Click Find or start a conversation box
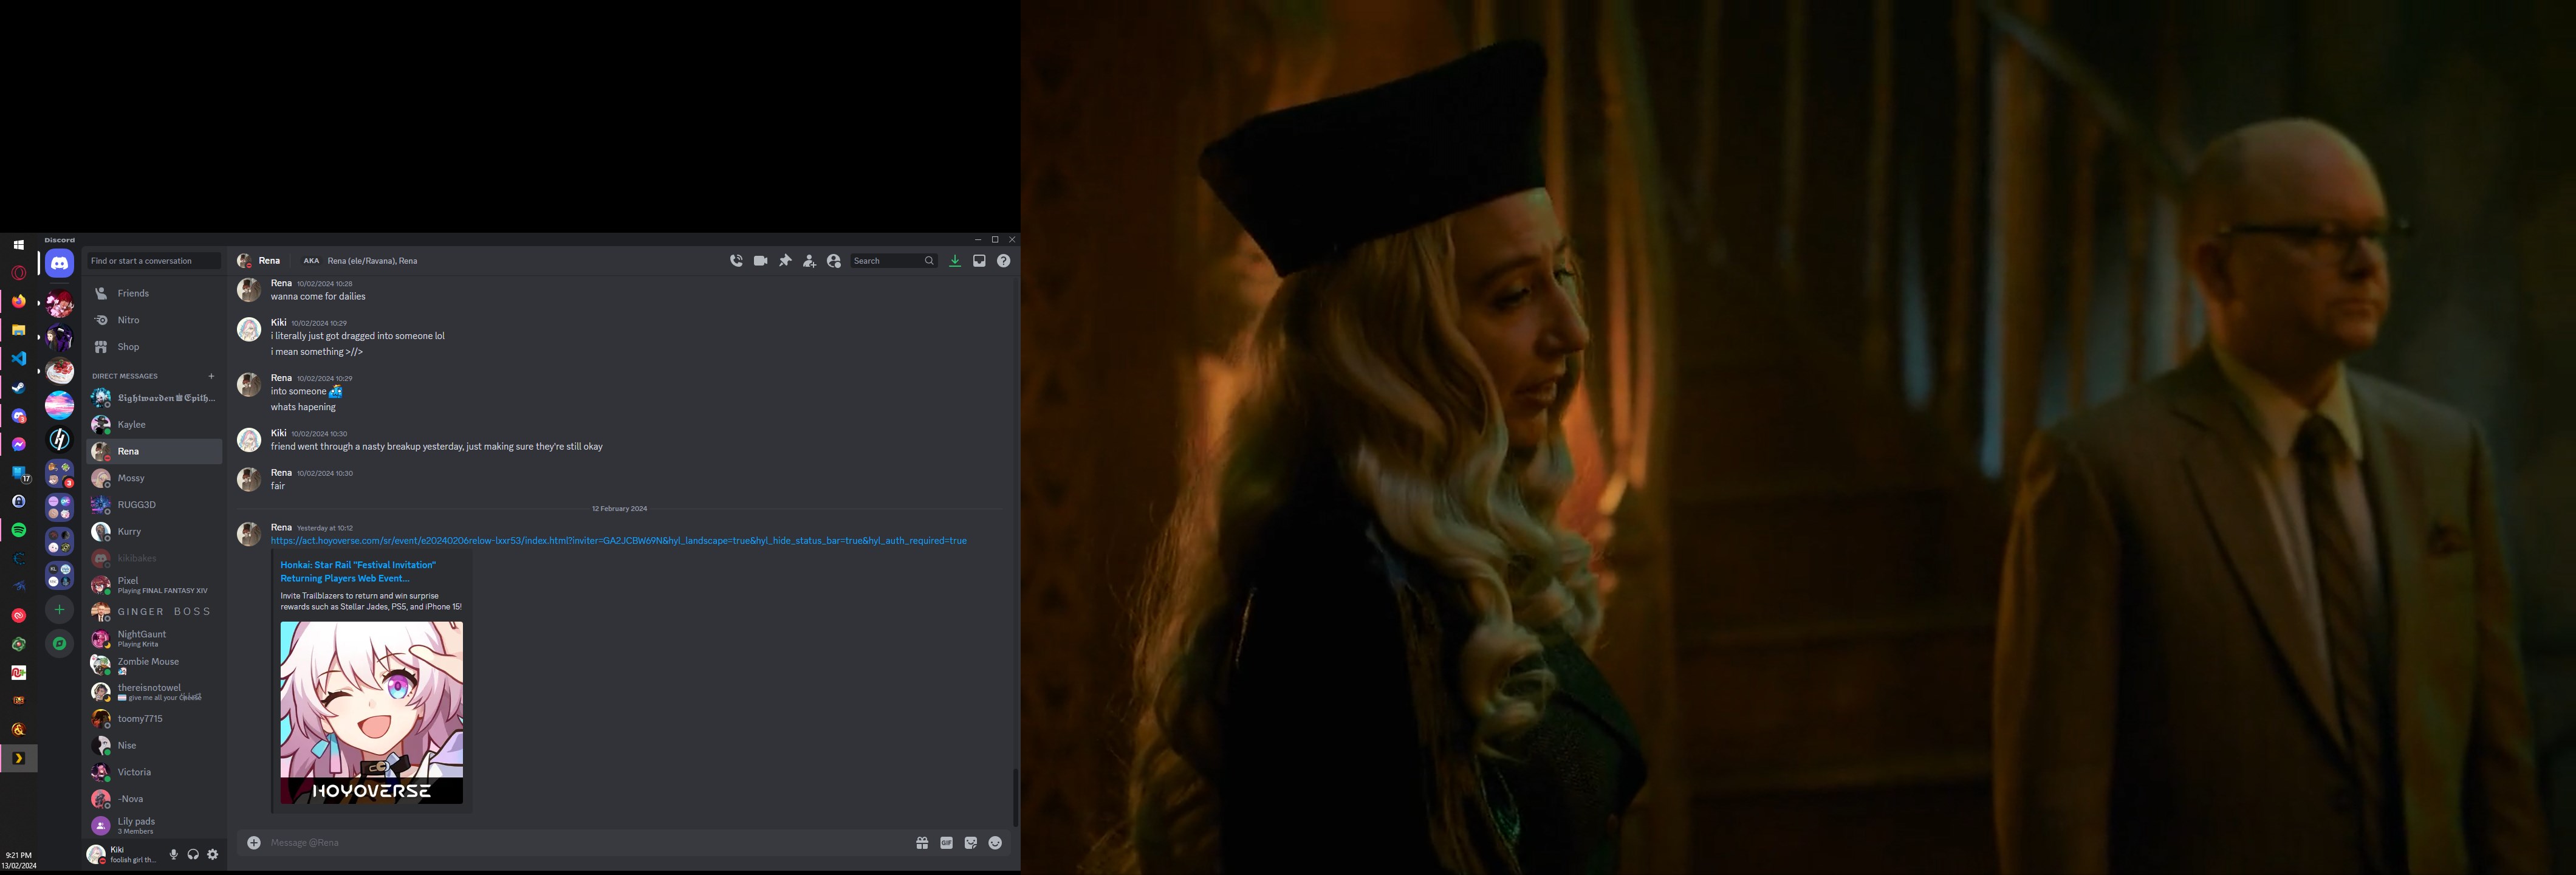The width and height of the screenshot is (2576, 875). 153,261
